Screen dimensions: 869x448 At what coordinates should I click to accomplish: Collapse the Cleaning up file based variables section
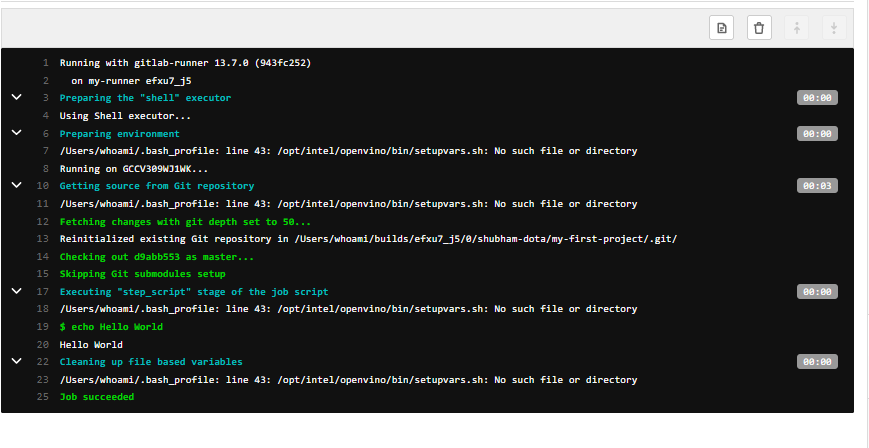click(17, 361)
